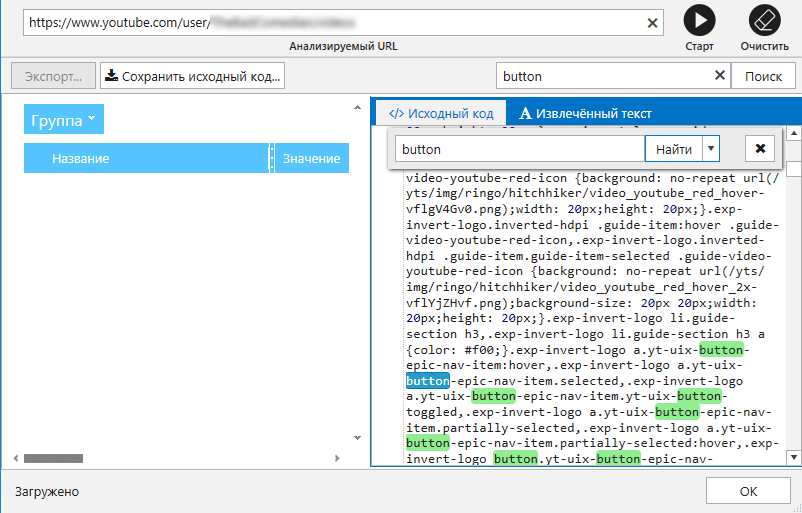Image resolution: width=802 pixels, height=513 pixels.
Task: Click Найти to find the next match
Action: pos(673,149)
